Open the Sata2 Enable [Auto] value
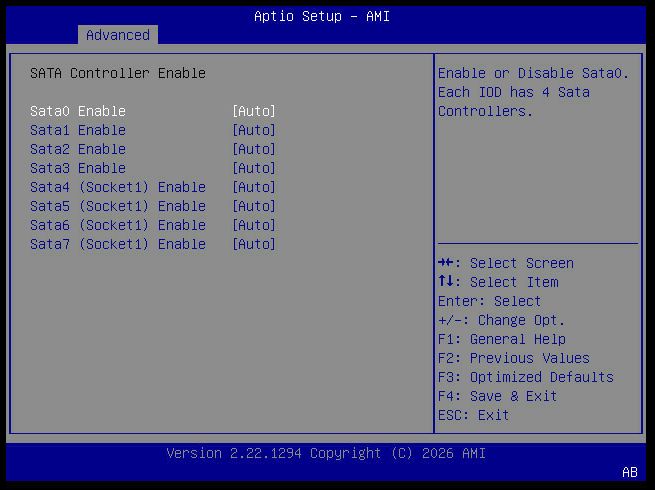Viewport: 655px width, 490px height. coord(254,149)
